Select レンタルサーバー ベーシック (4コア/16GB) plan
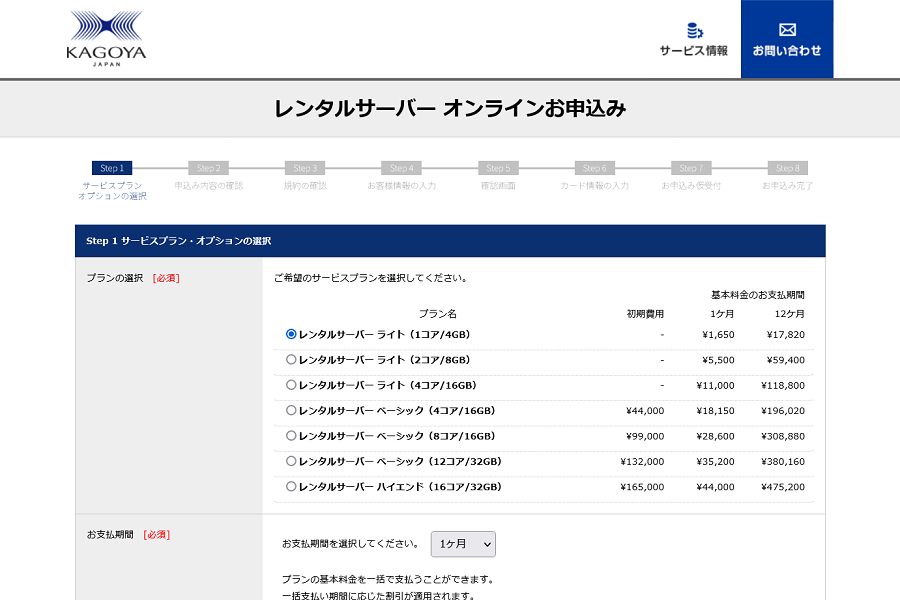The height and width of the screenshot is (600, 900). coord(291,410)
